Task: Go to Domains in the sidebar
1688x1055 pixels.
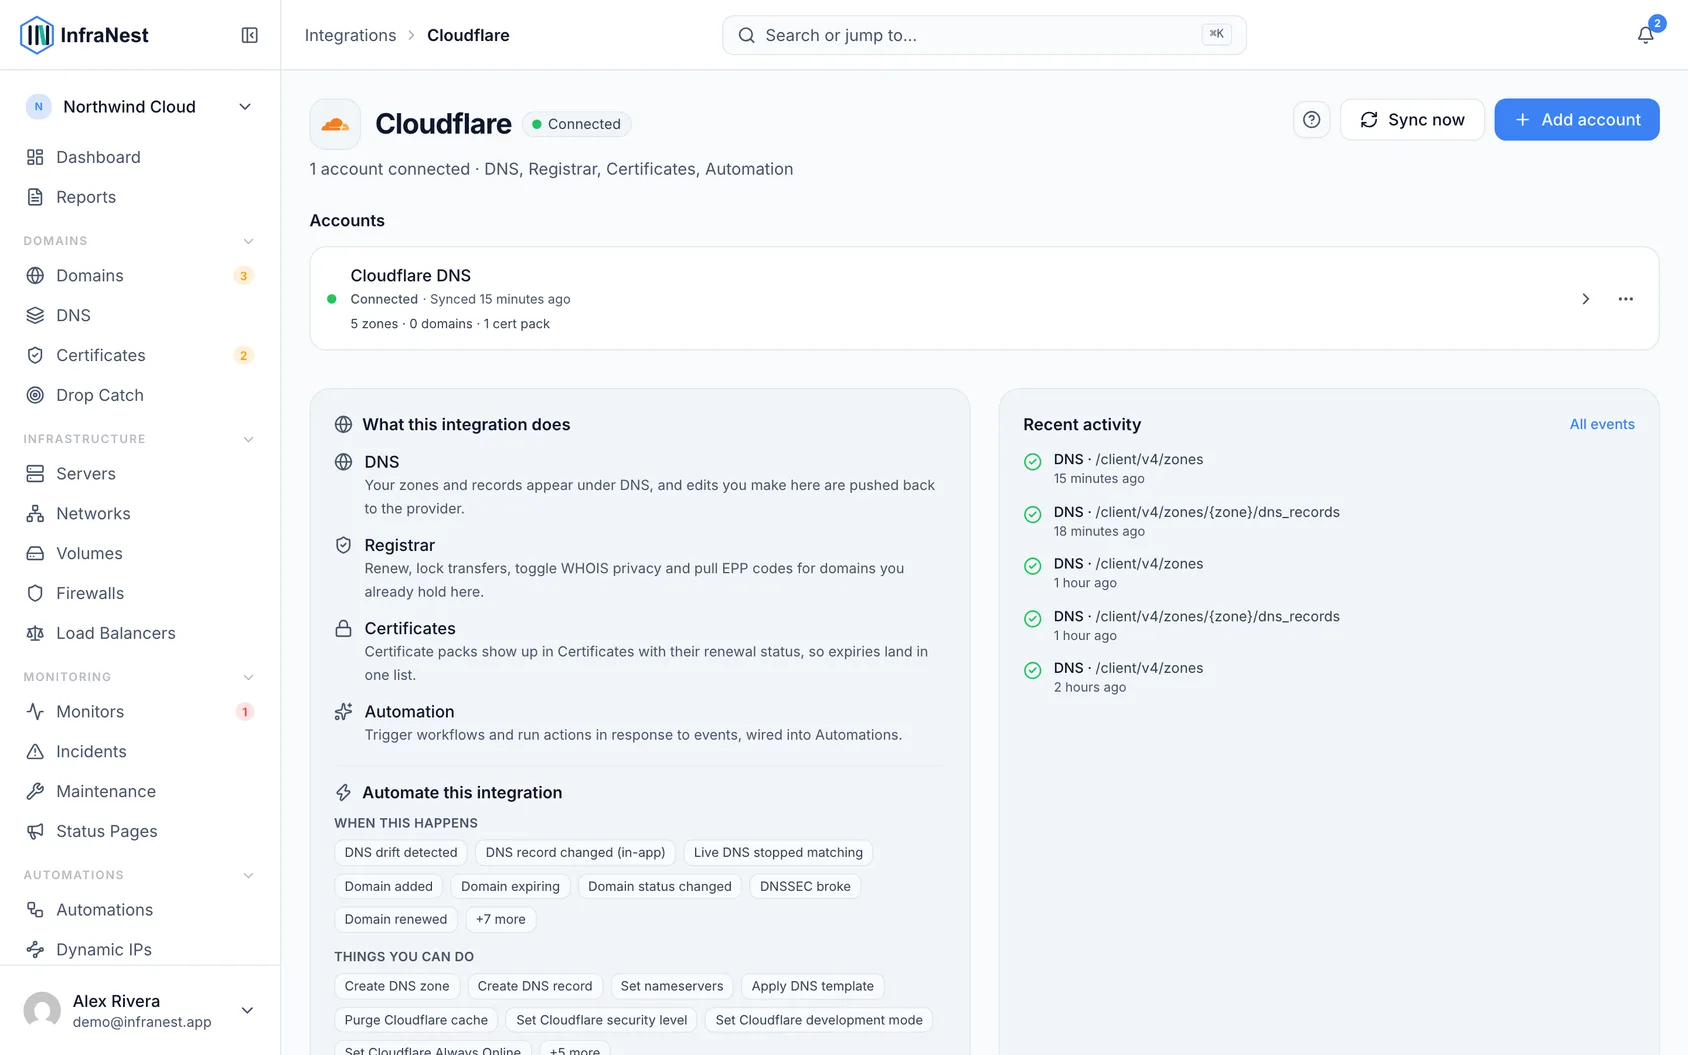Action: pos(140,276)
